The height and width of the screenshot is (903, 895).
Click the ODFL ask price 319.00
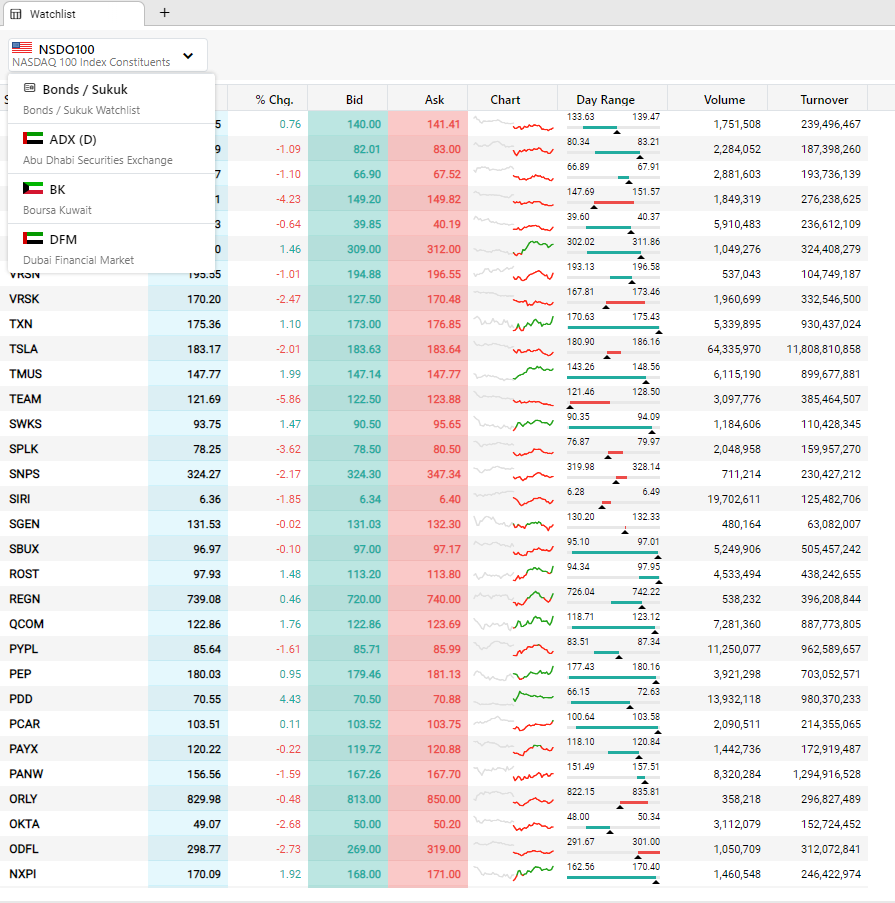tap(444, 849)
